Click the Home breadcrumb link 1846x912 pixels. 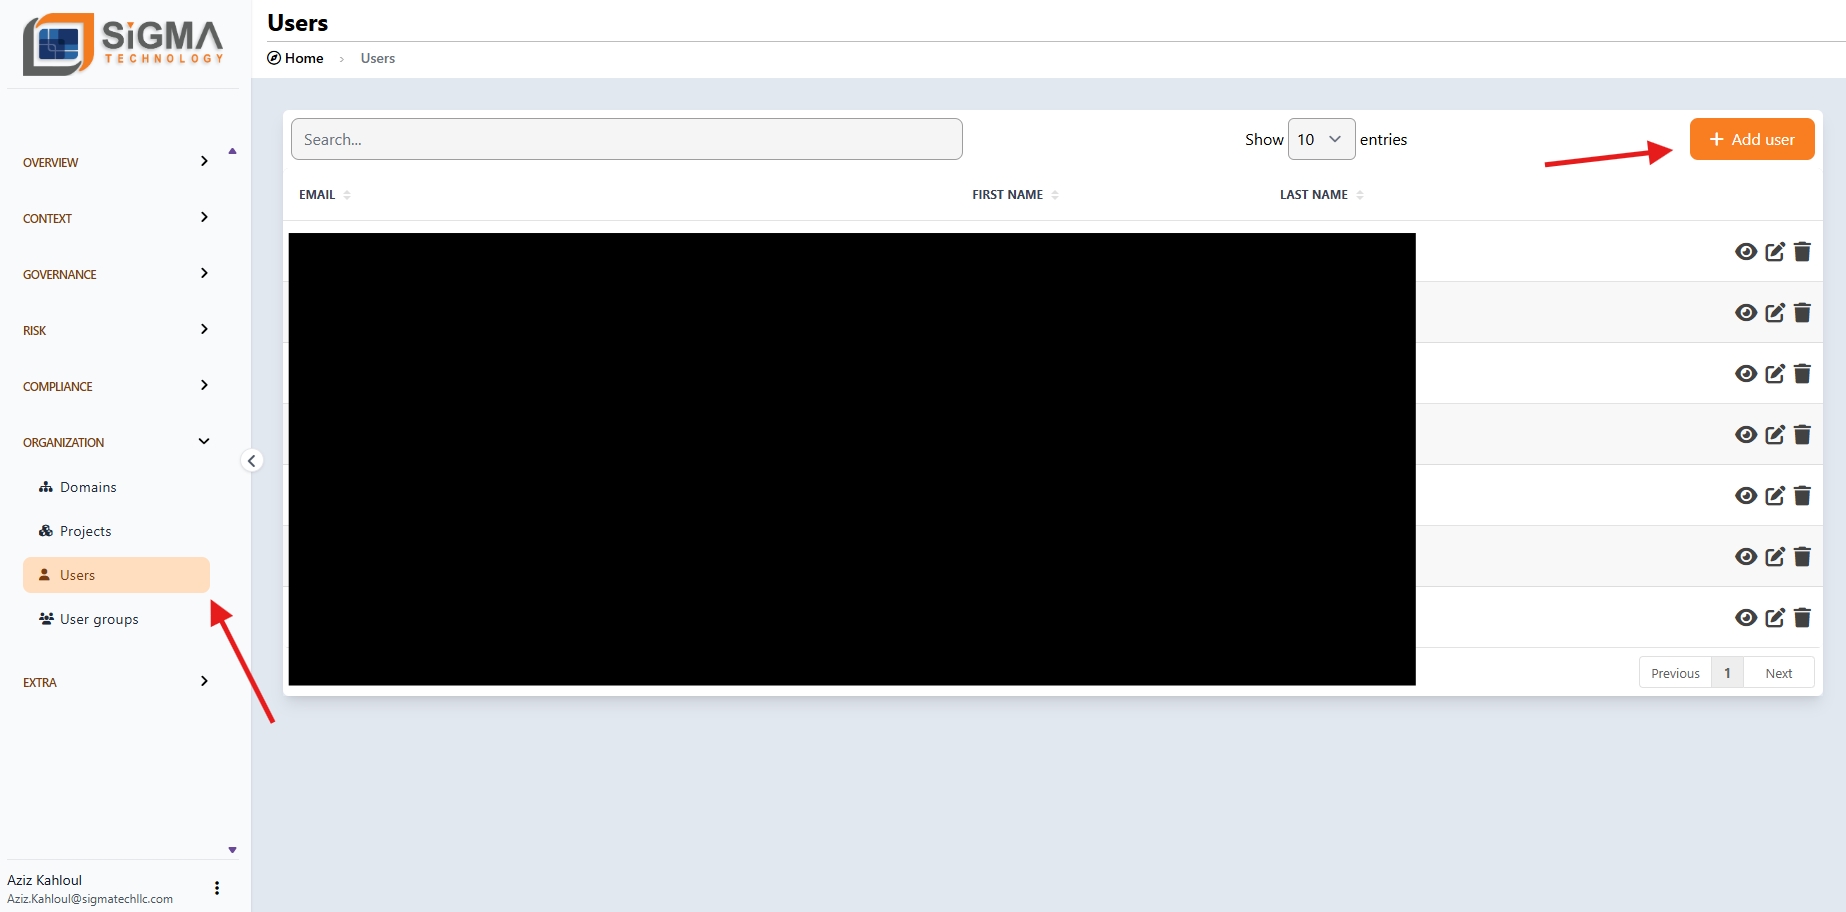303,58
